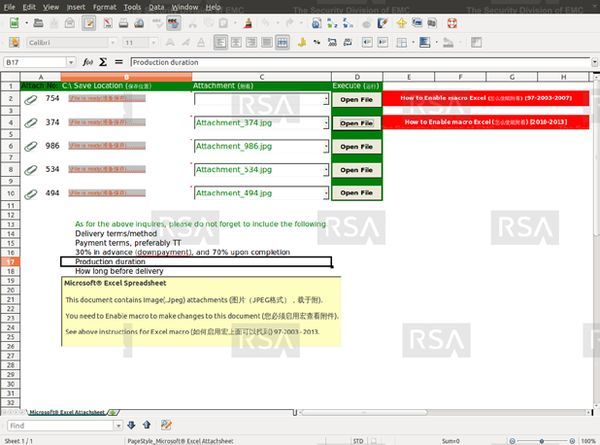Open the Format menu
The image size is (600, 445).
104,6
